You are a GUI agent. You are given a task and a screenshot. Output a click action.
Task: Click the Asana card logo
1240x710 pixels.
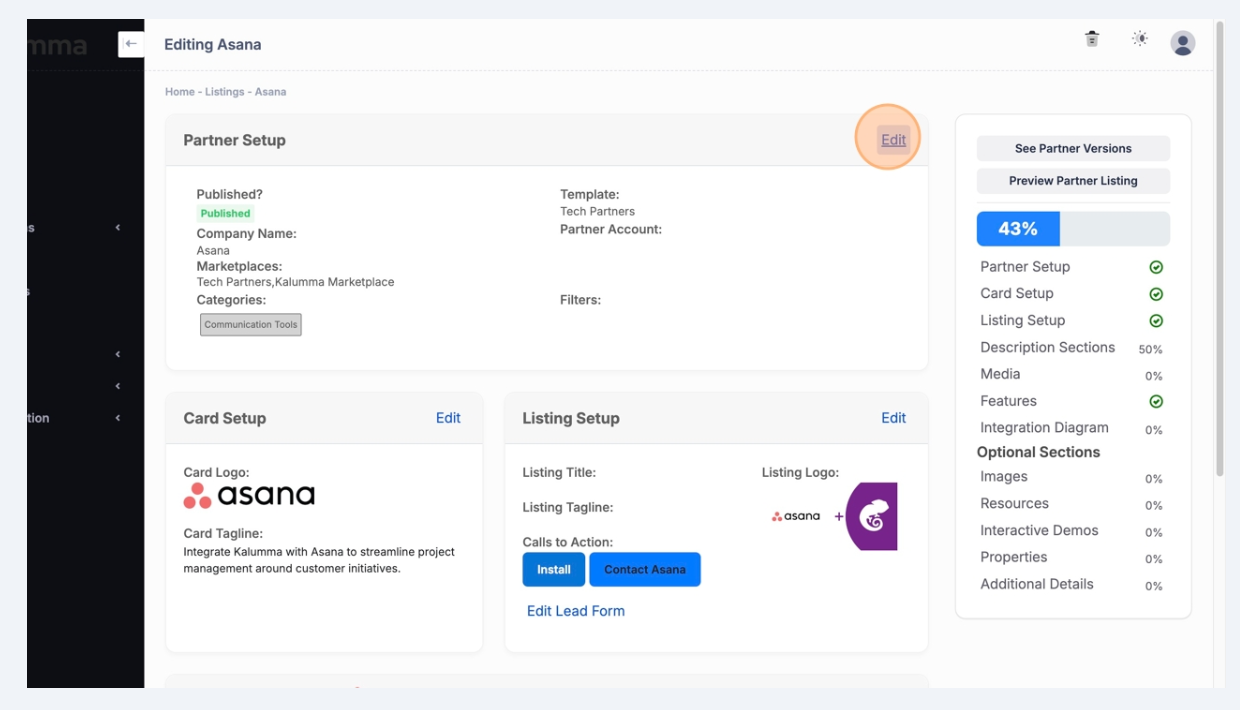[x=249, y=495]
